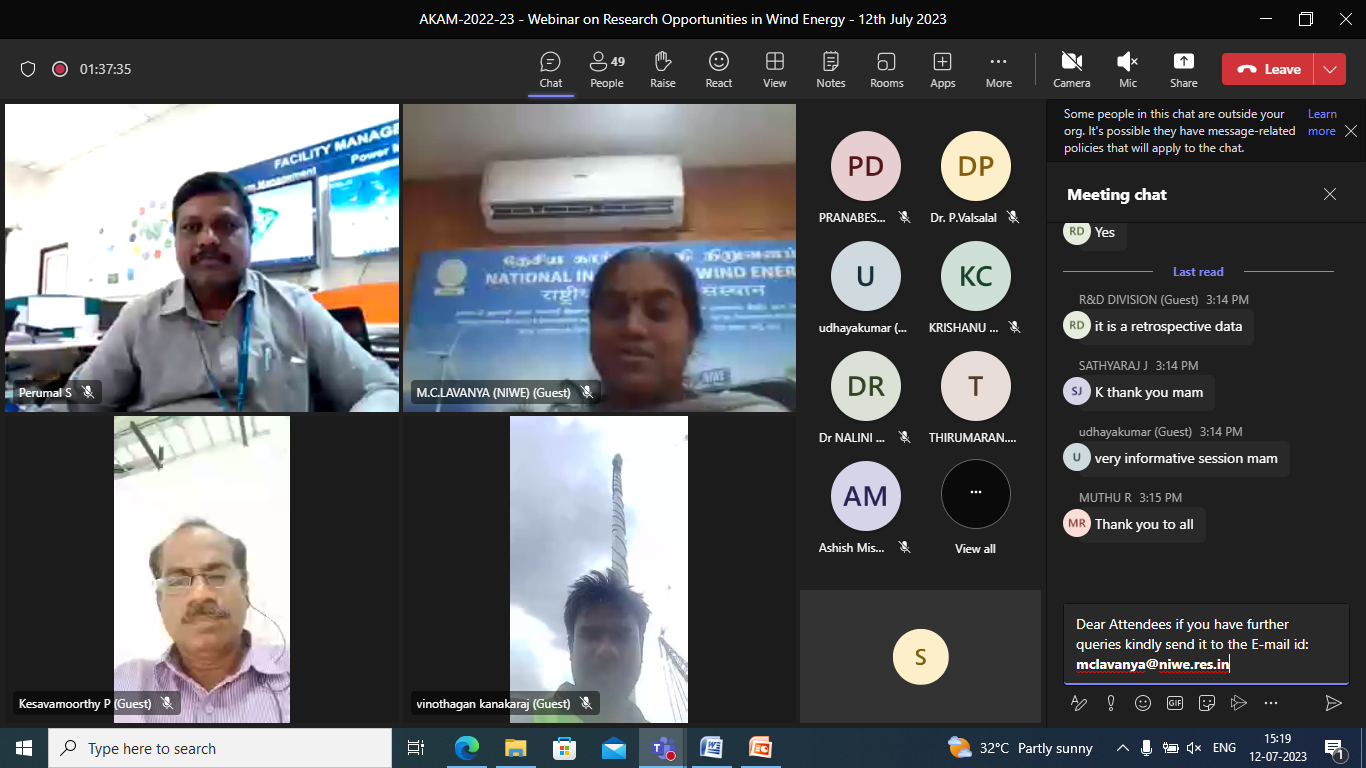Expand the Leave options dropdown arrow

click(x=1329, y=69)
